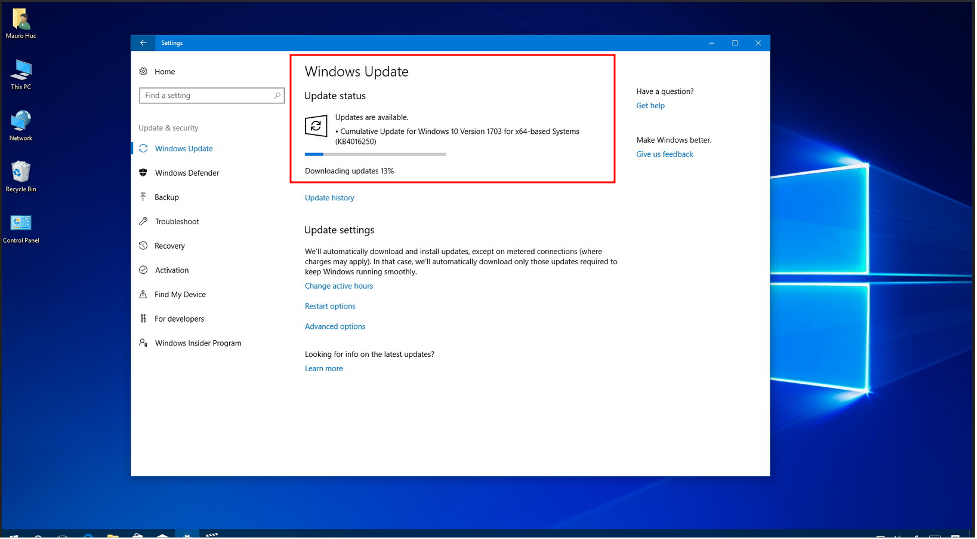Click the Get help link
977x539 pixels.
651,105
